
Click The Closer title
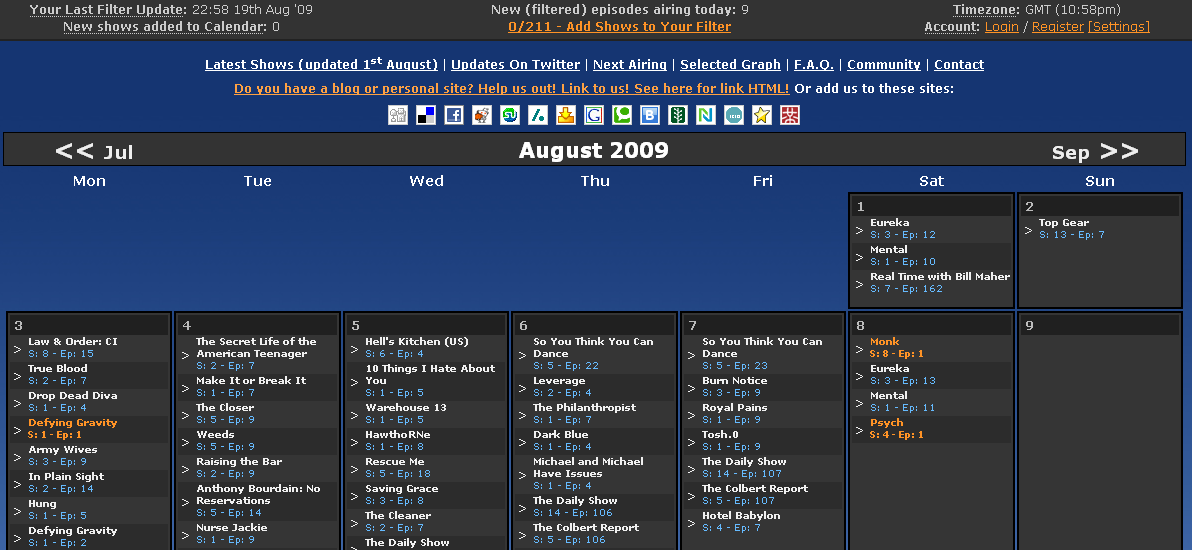[x=225, y=408]
